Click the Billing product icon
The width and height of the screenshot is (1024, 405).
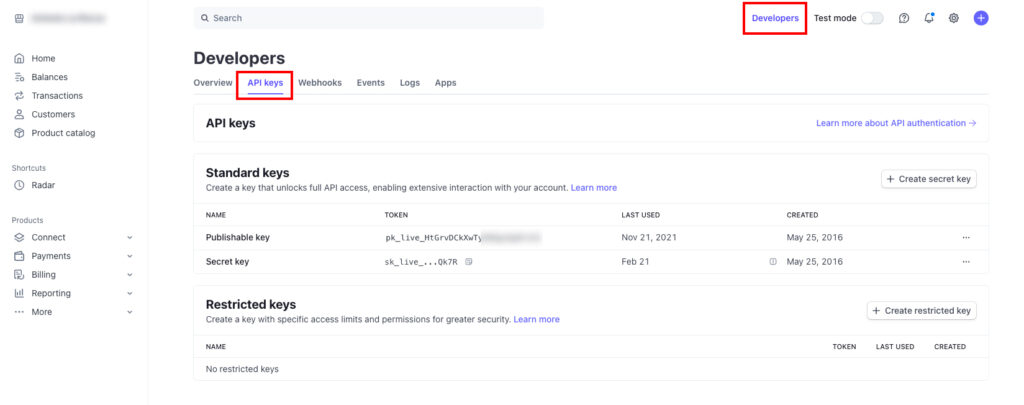19,274
